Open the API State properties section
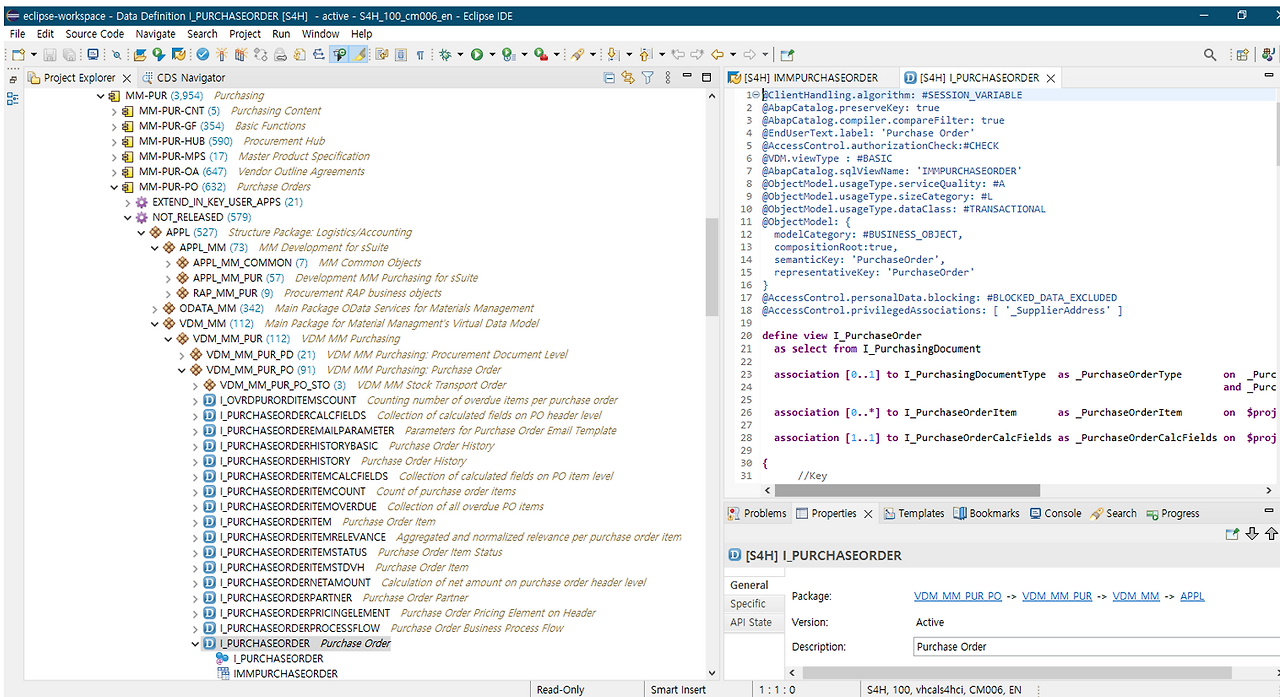The image size is (1280, 697). [750, 623]
